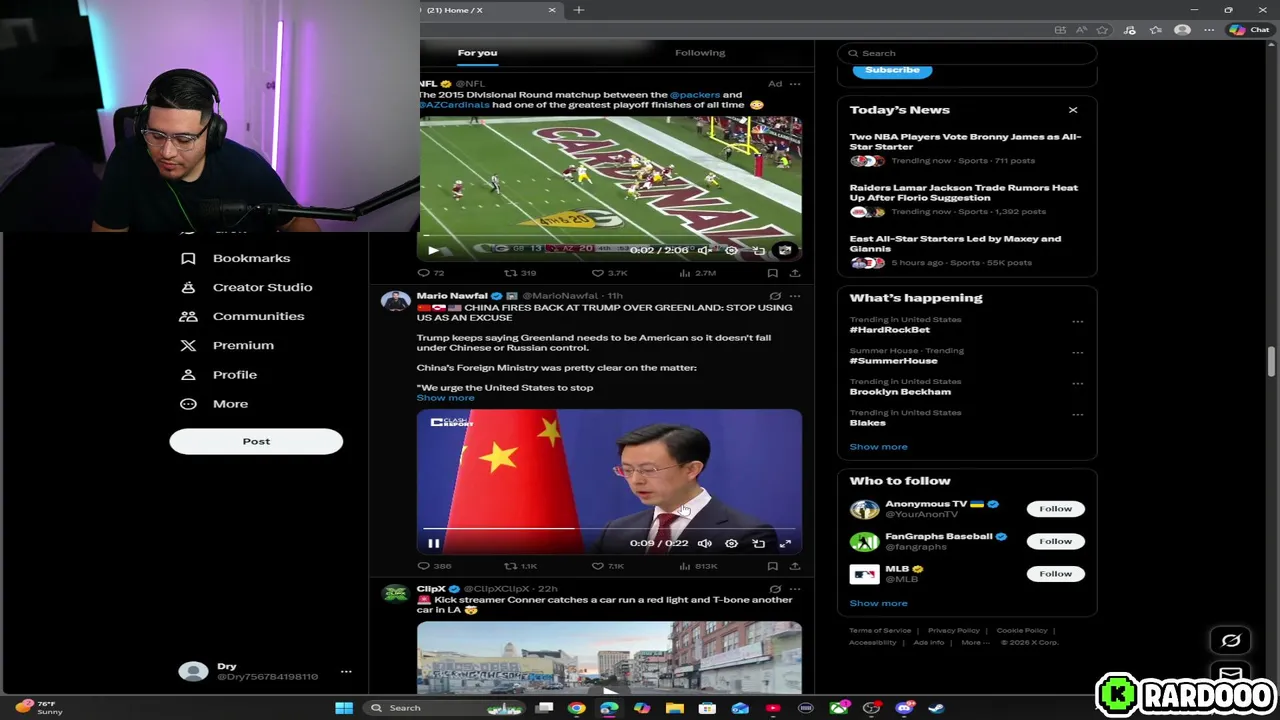Open Chrome from the taskbar

click(x=577, y=708)
